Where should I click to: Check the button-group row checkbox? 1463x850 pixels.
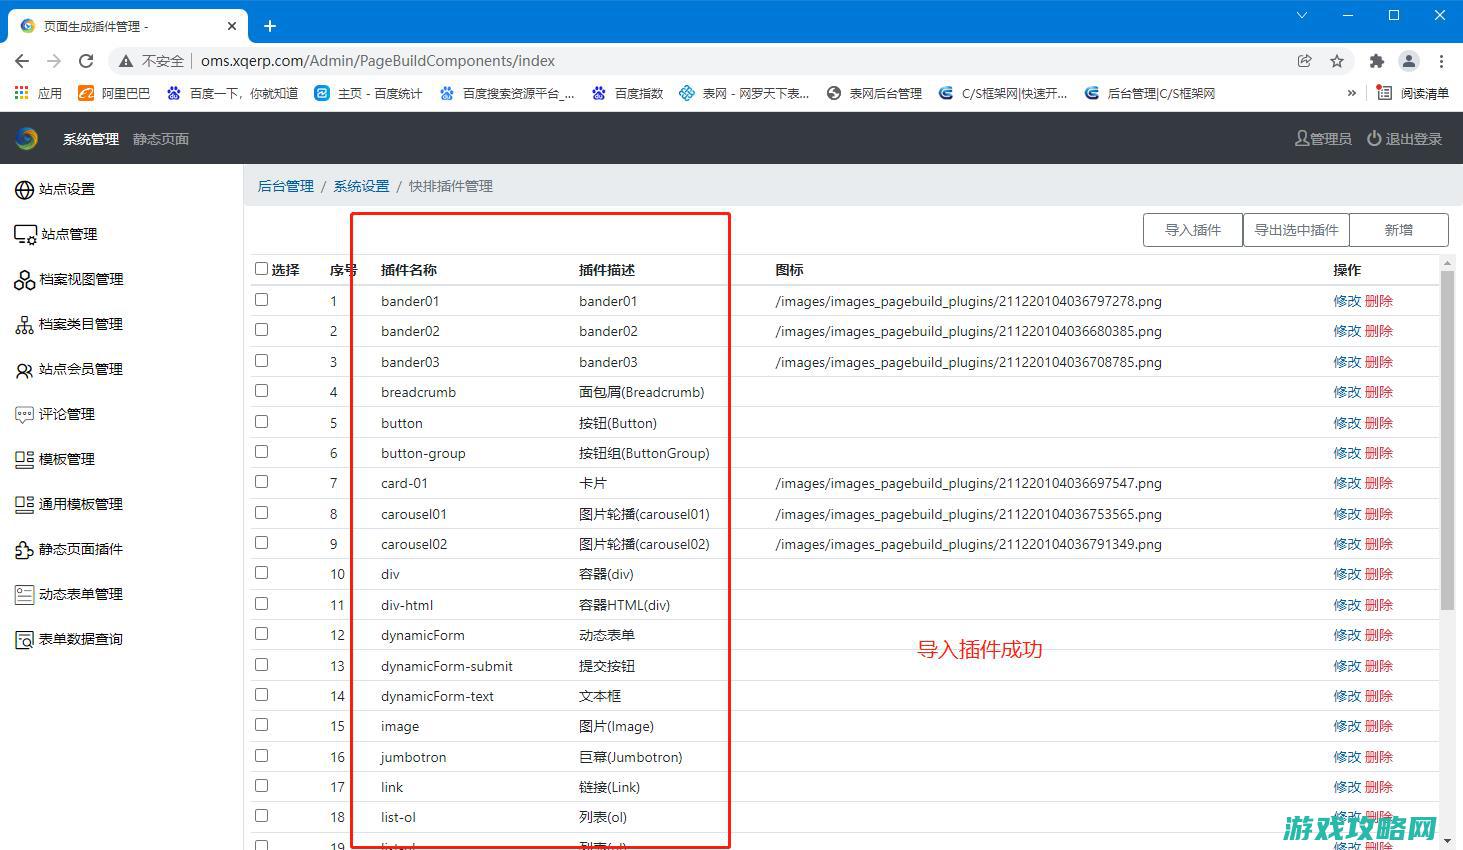[262, 451]
